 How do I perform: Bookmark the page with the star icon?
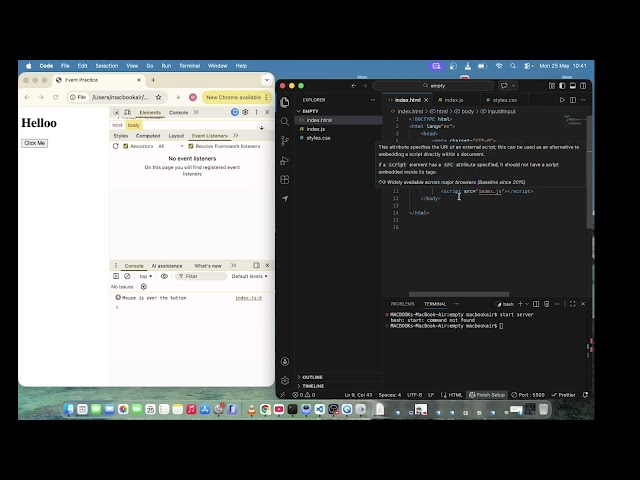pos(158,97)
